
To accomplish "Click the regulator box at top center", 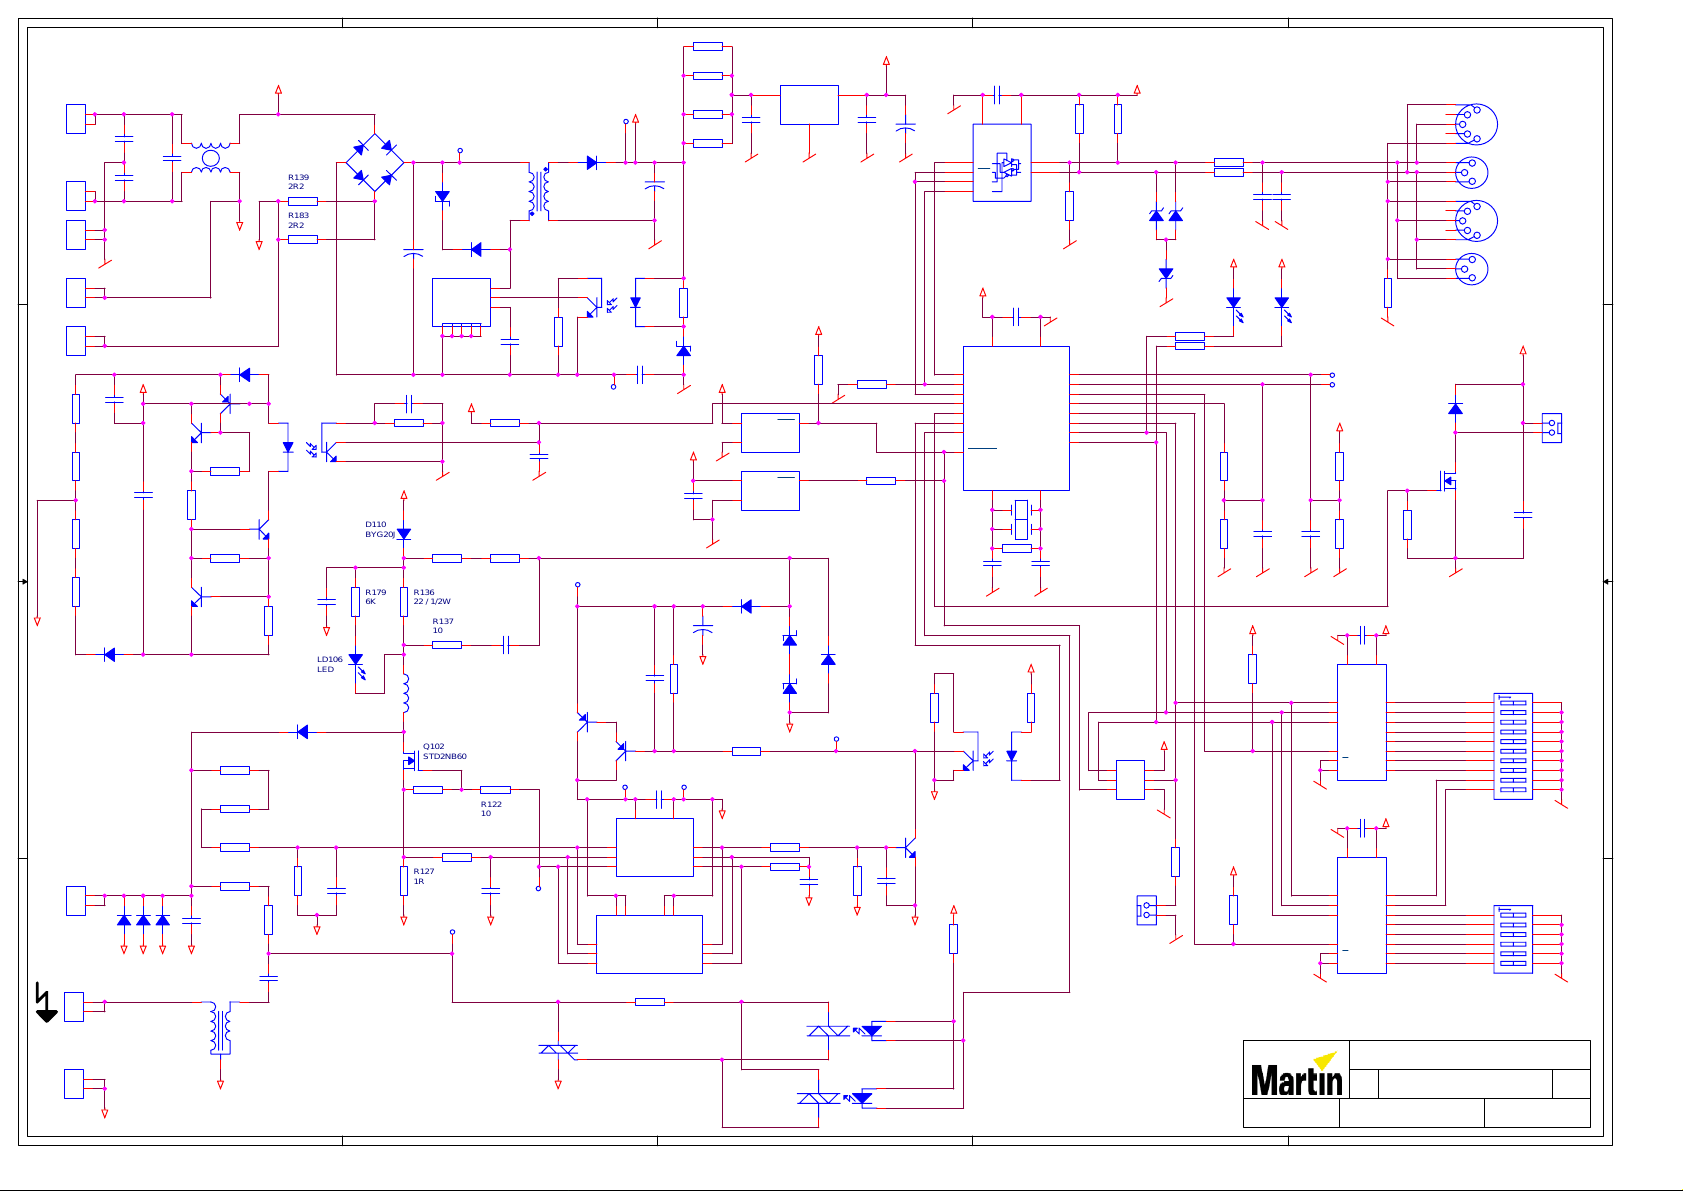I will pos(809,105).
